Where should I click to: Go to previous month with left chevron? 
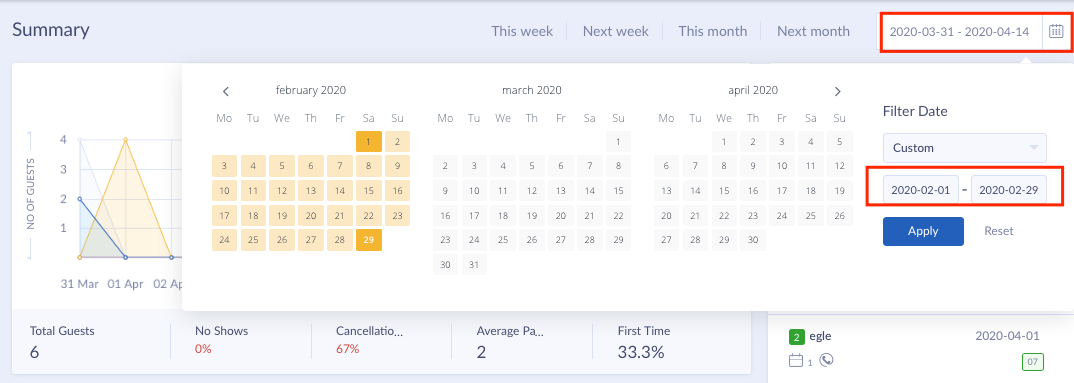(226, 91)
